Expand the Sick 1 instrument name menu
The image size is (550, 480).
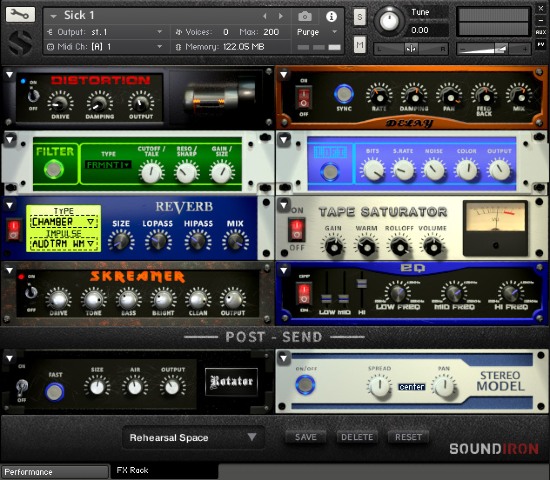click(x=53, y=16)
